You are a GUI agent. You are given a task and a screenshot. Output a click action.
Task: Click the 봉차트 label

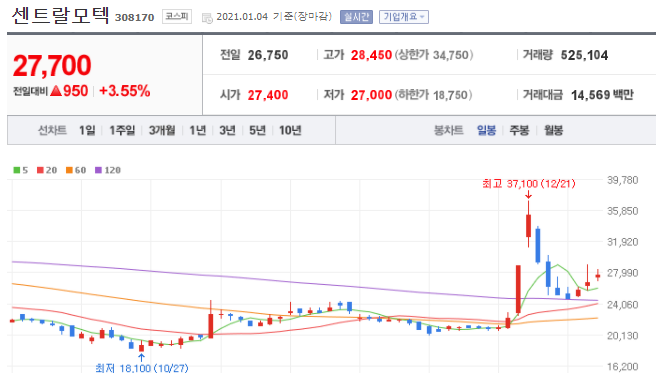(448, 130)
